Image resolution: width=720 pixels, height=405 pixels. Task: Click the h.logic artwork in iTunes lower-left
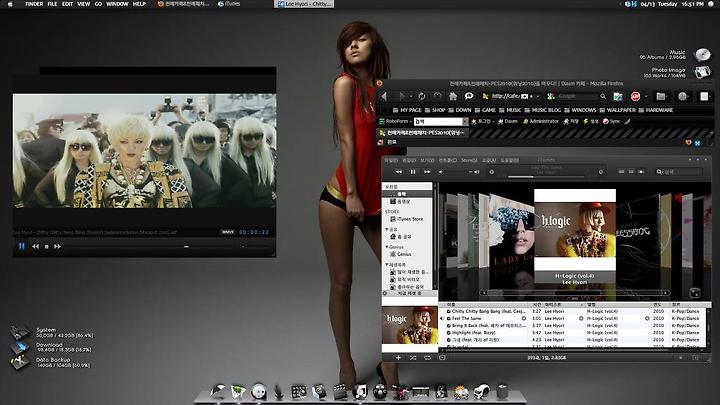coord(410,326)
